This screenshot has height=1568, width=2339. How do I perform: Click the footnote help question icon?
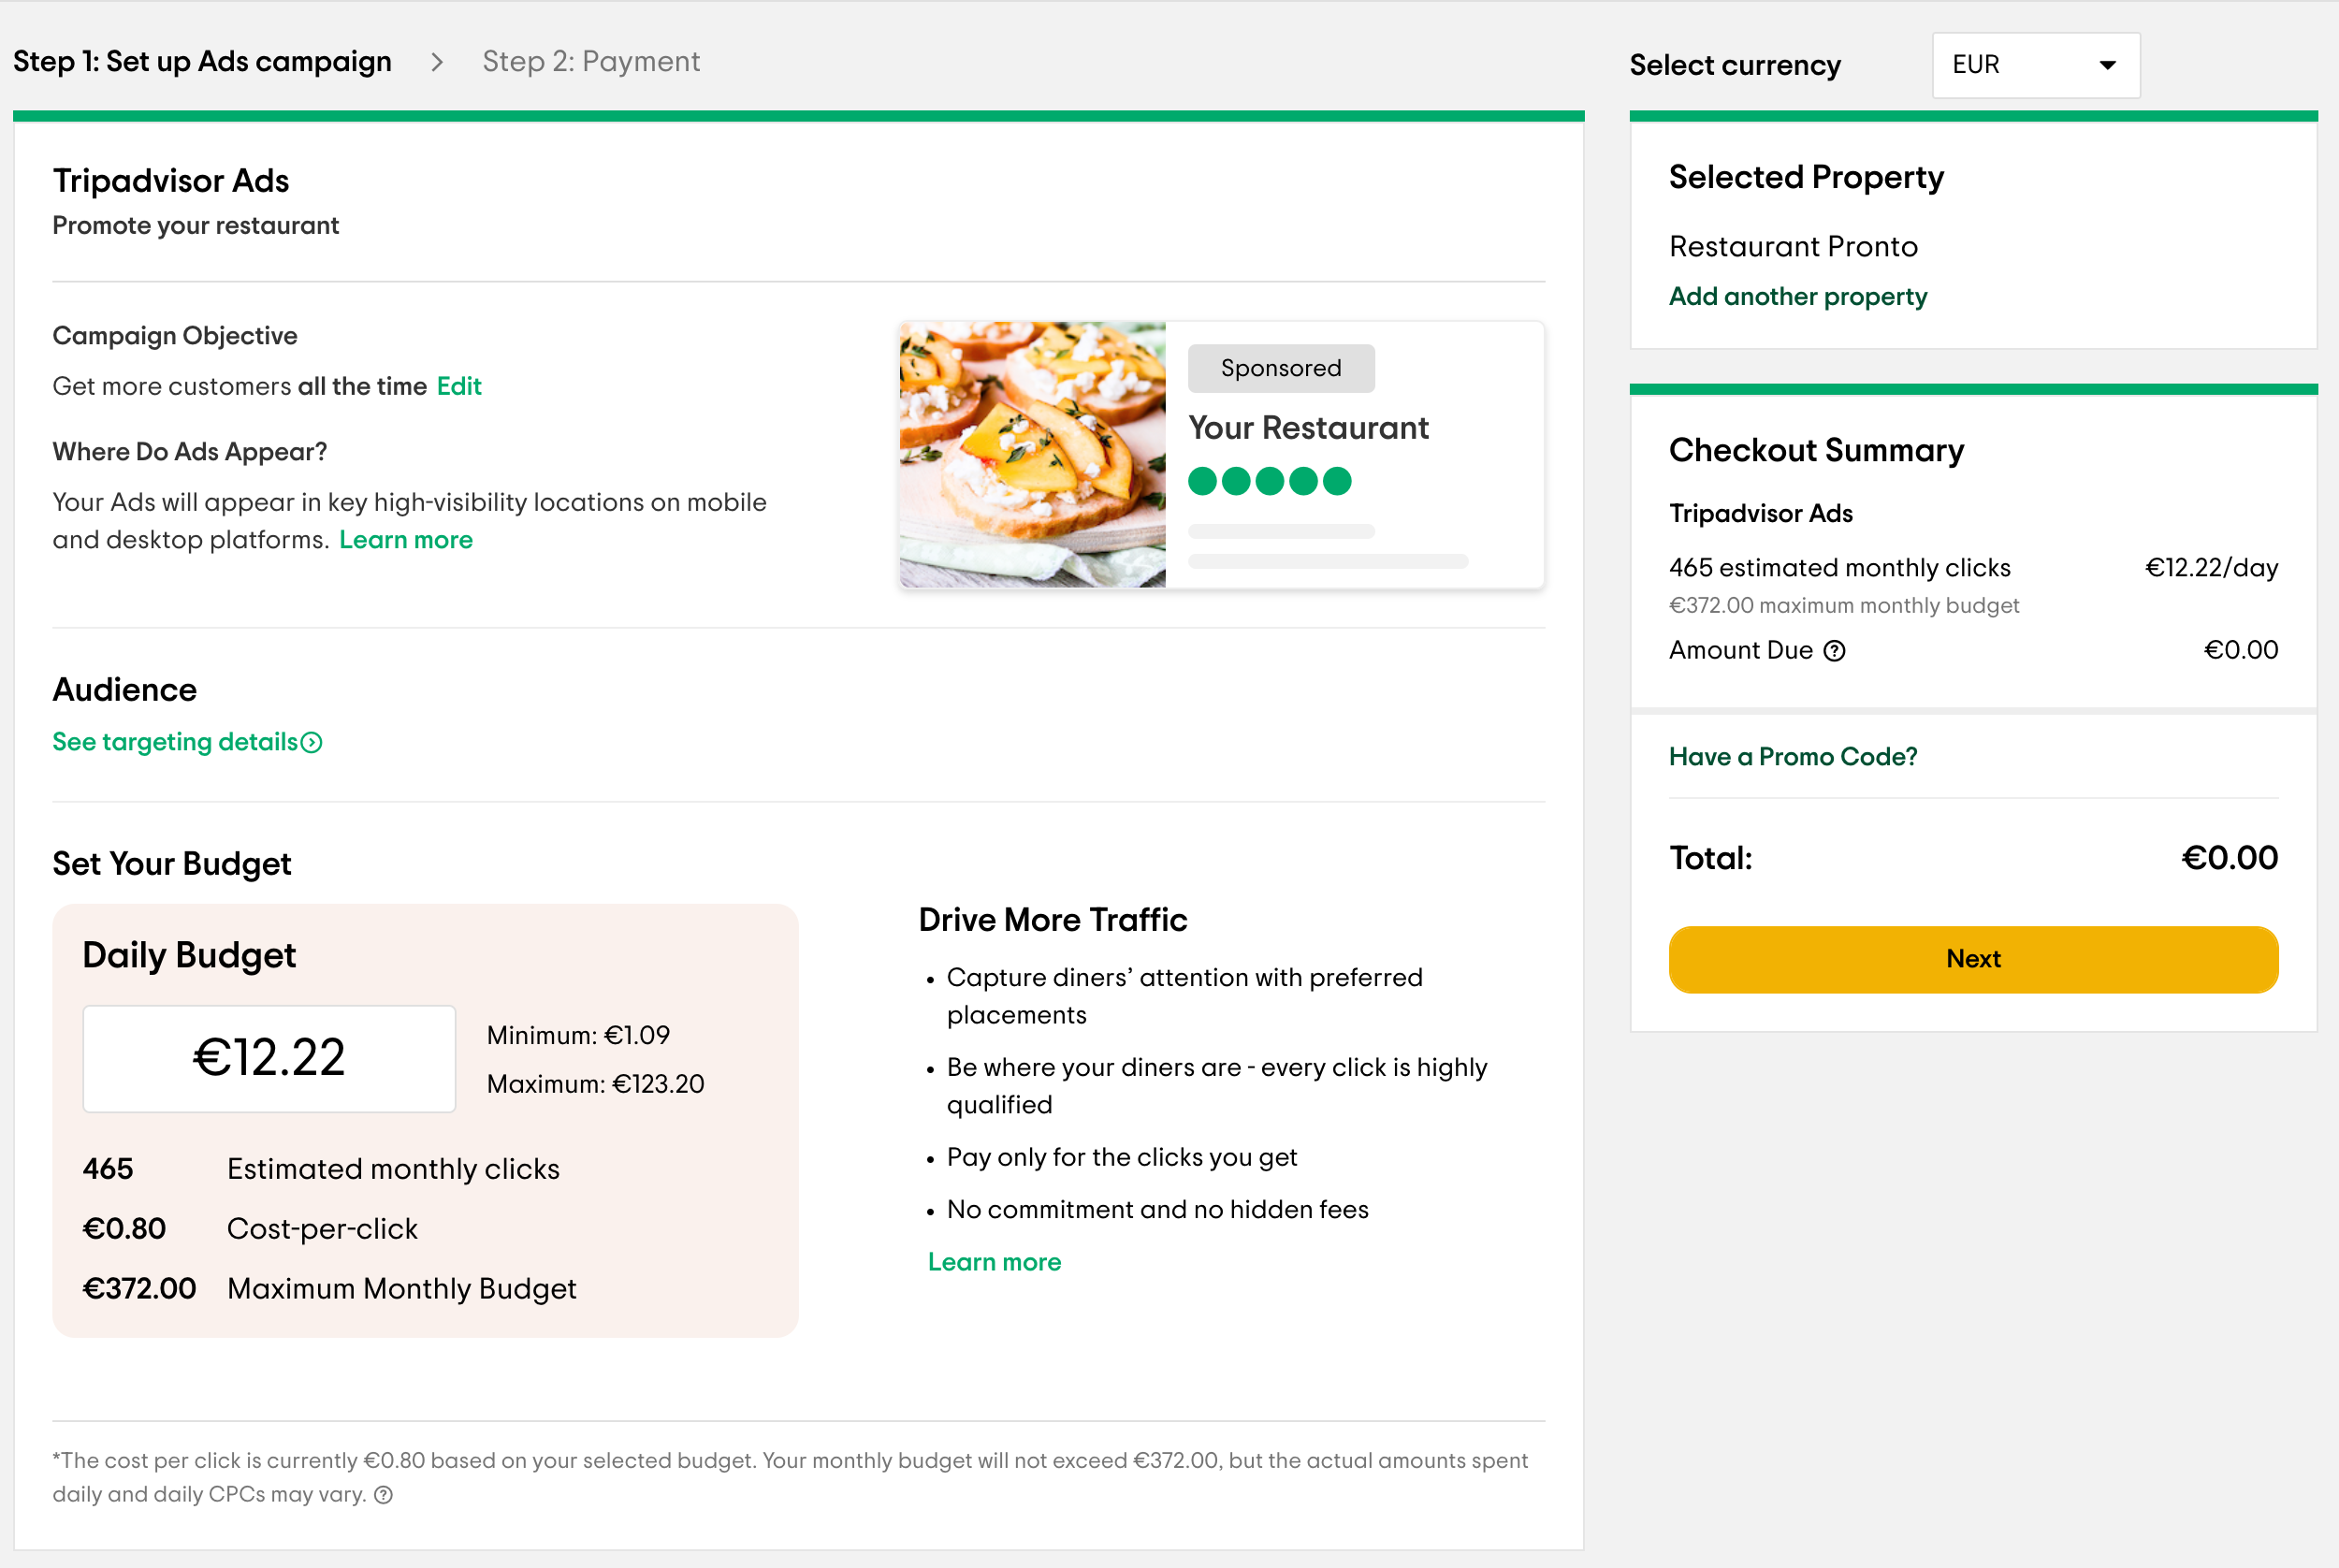[383, 1495]
